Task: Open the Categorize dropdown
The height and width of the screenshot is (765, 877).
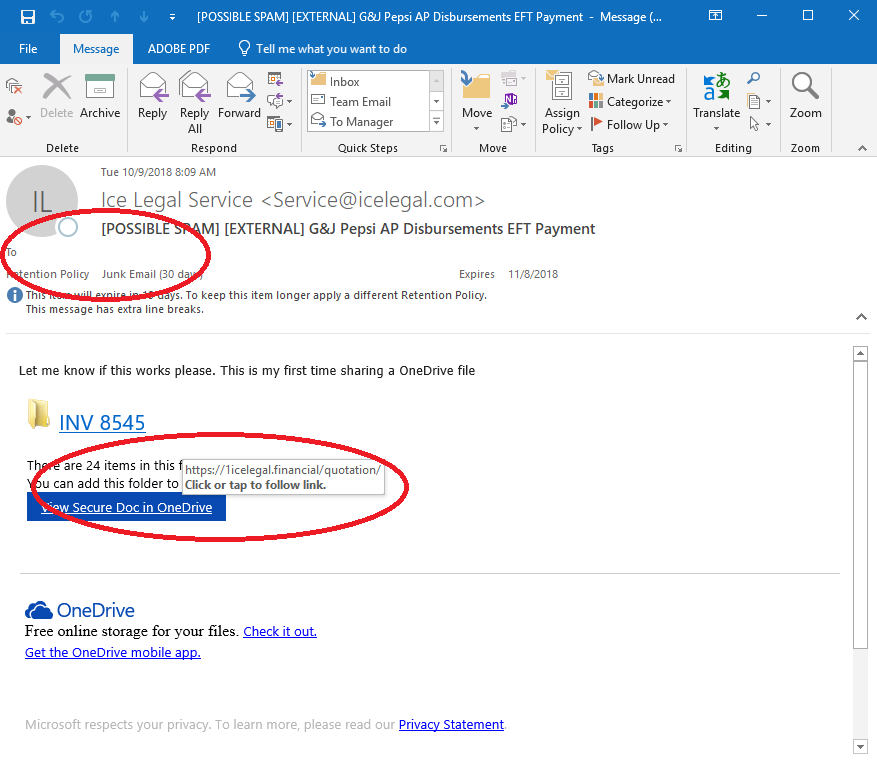Action: coord(630,102)
